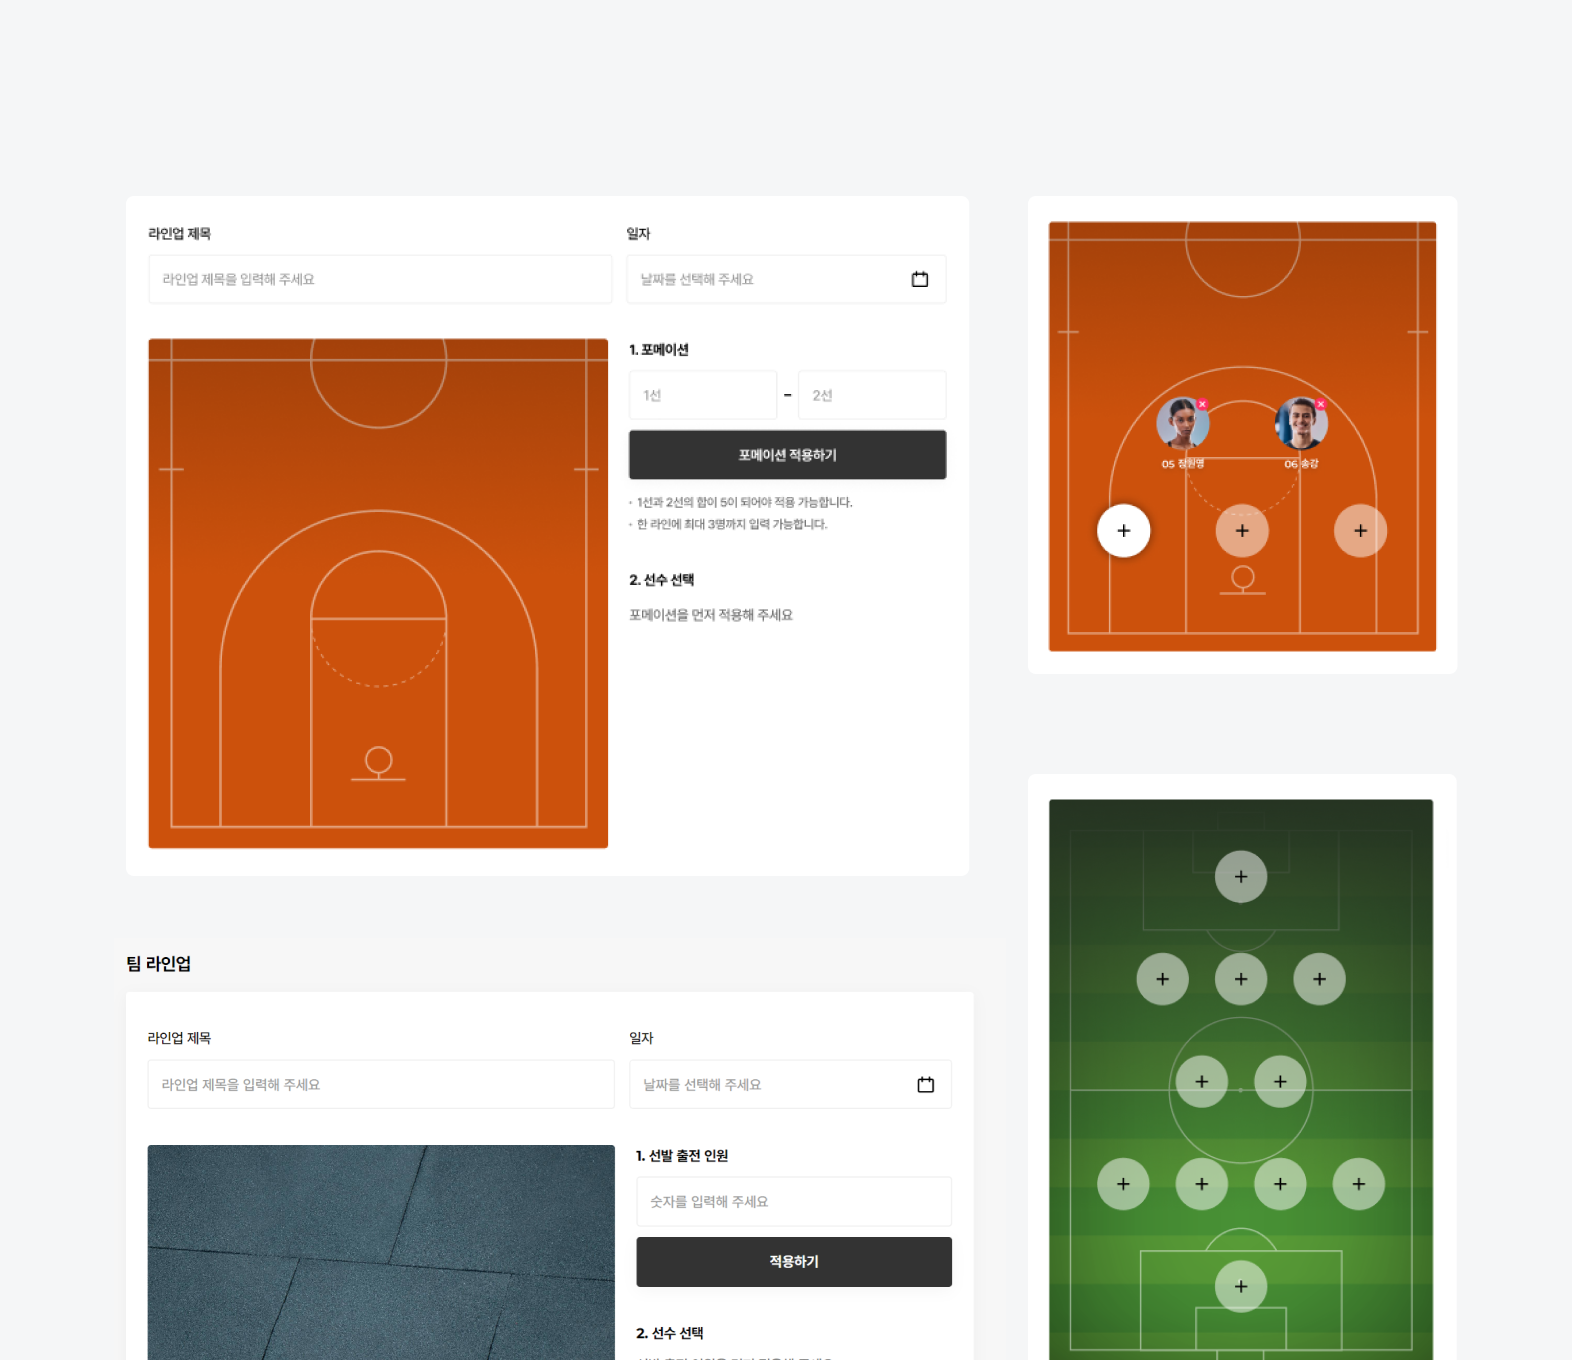This screenshot has height=1360, width=1572.
Task: Open the calendar icon in the 팀 라인업 date field
Action: (926, 1085)
